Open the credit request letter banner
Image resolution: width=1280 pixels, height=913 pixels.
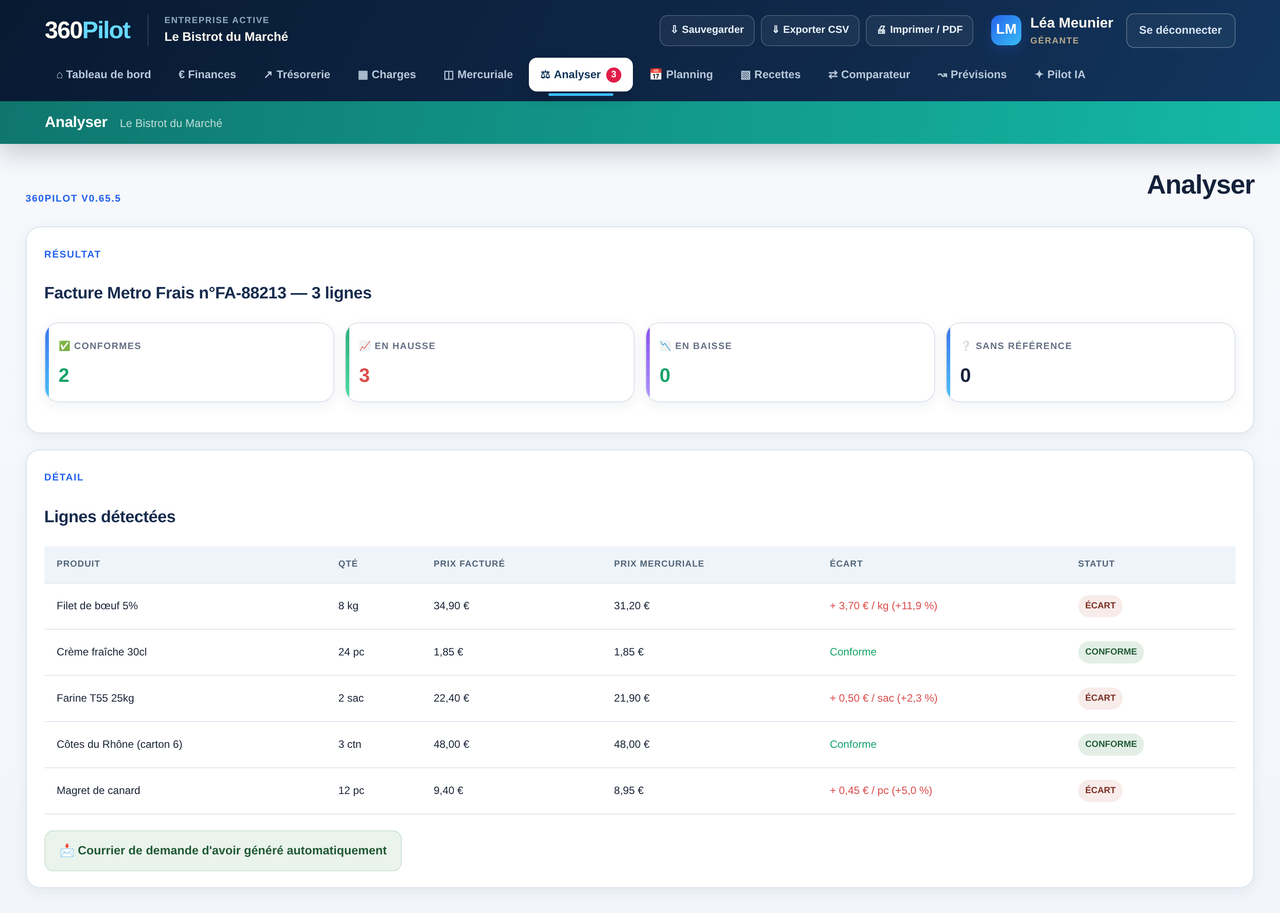coord(223,851)
